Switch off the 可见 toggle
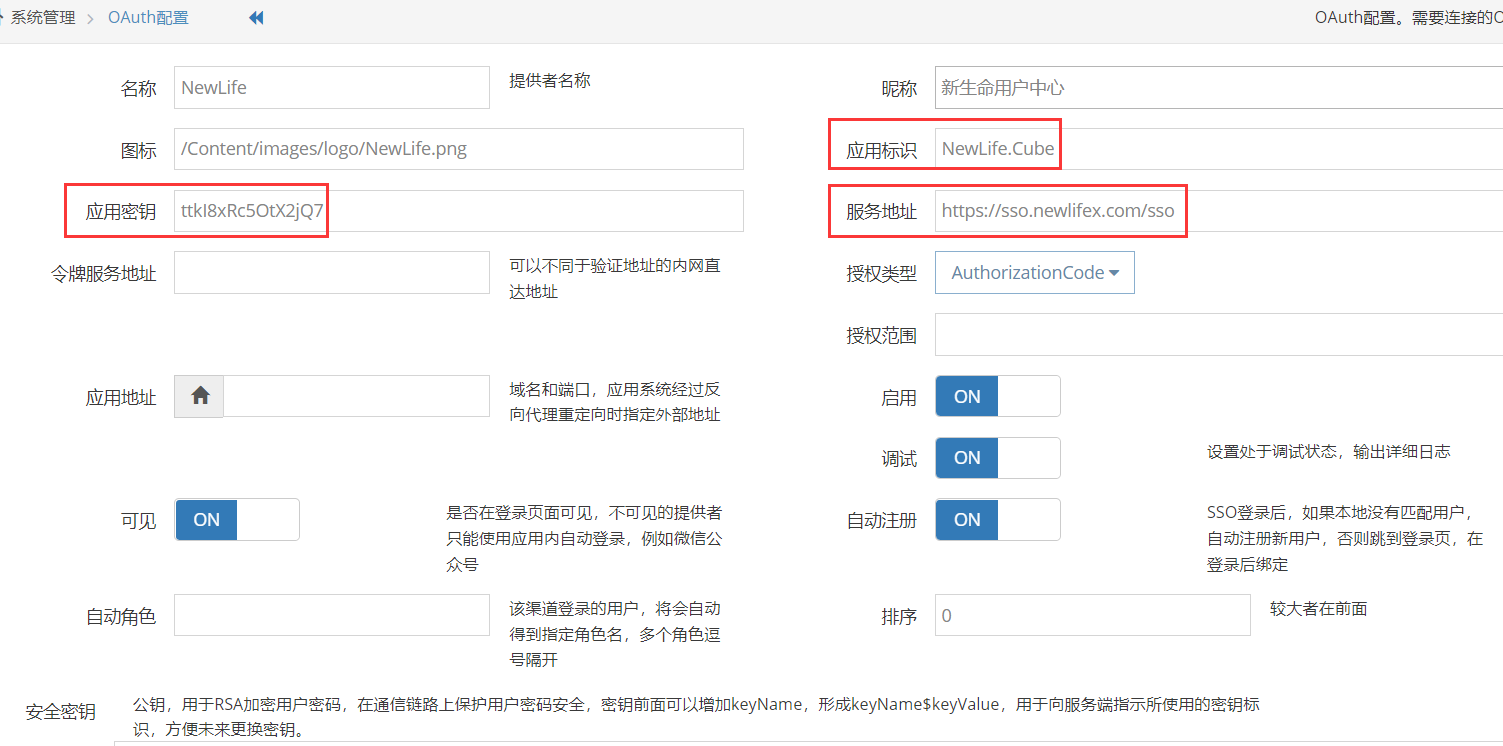The image size is (1503, 746). [237, 520]
